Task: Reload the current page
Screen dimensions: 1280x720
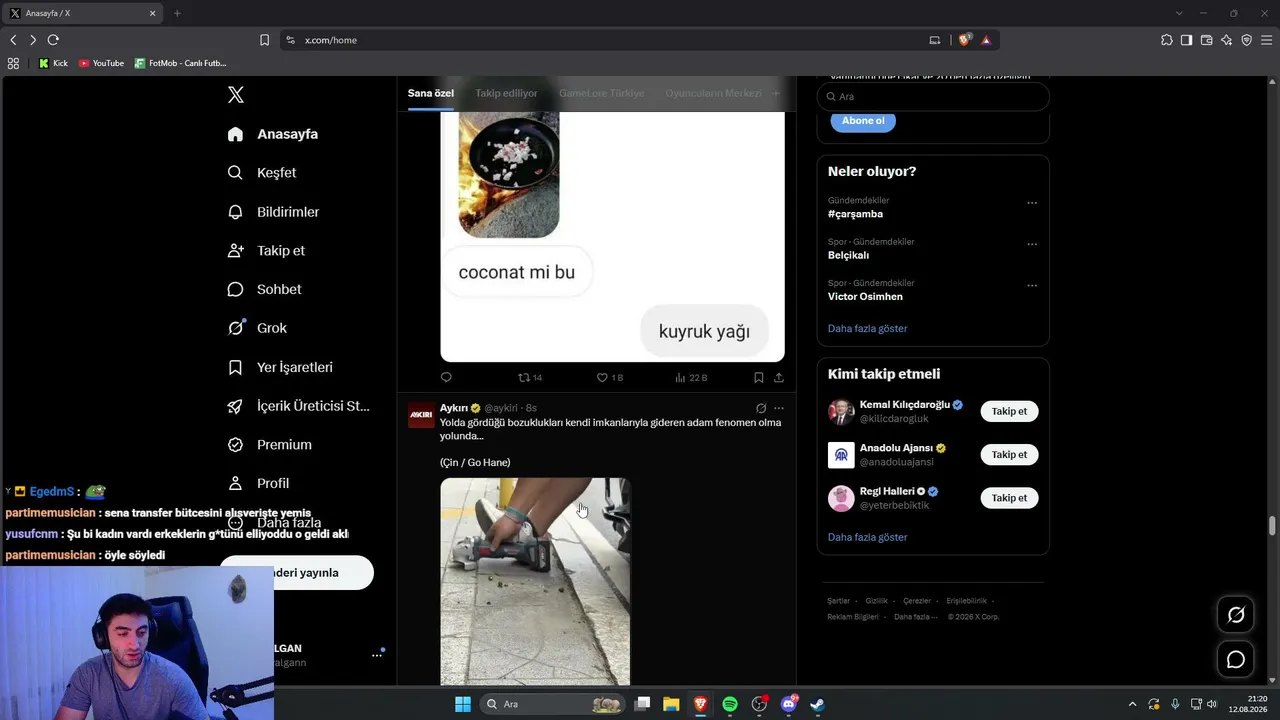Action: [x=53, y=40]
